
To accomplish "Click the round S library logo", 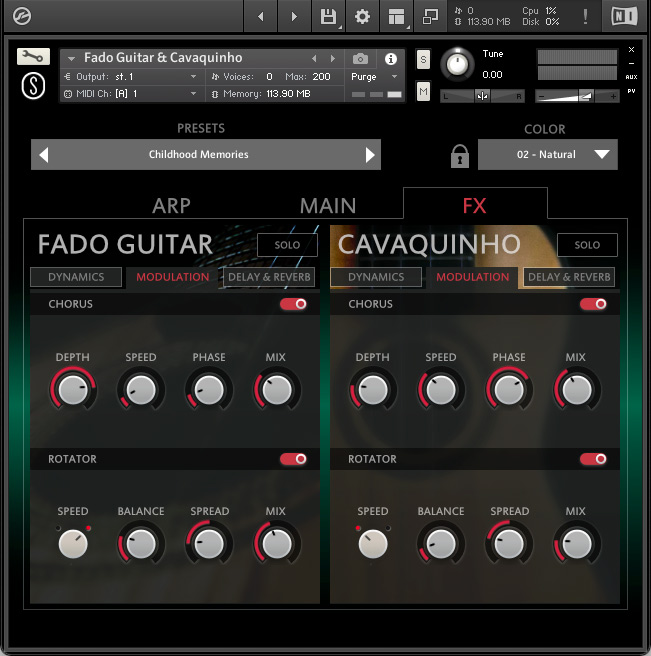I will click(x=33, y=86).
